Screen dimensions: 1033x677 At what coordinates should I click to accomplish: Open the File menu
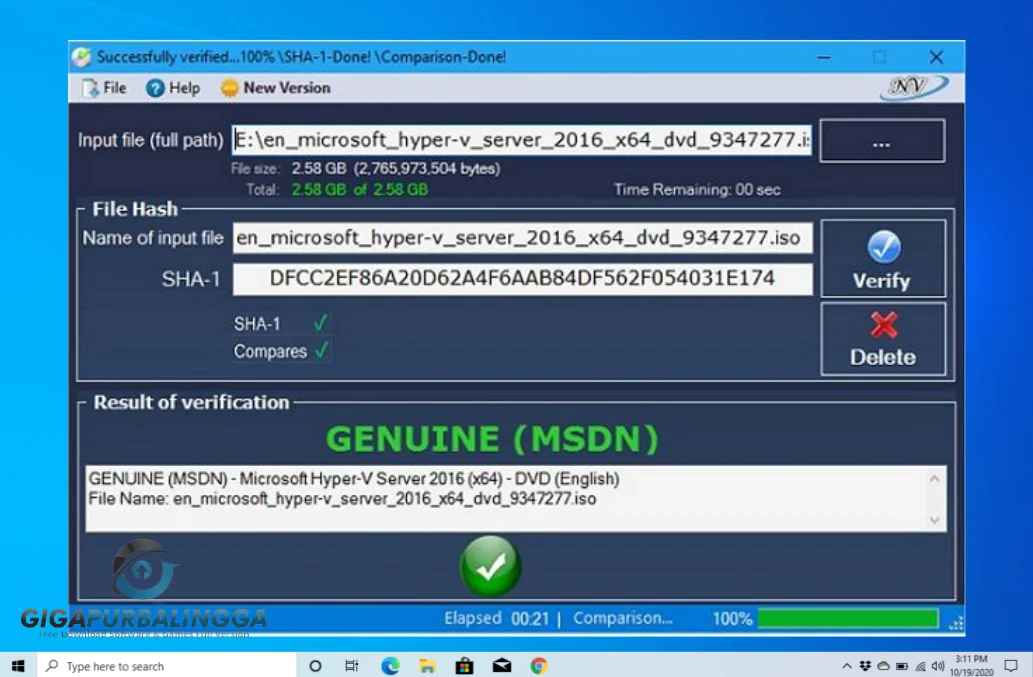(x=104, y=88)
